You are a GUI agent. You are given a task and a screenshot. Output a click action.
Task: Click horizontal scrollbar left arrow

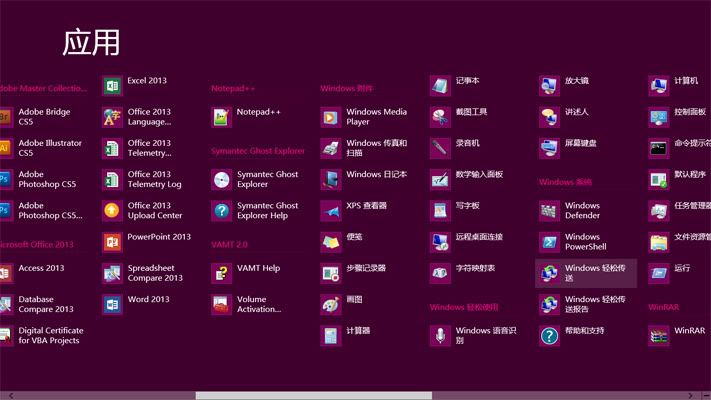(11, 395)
